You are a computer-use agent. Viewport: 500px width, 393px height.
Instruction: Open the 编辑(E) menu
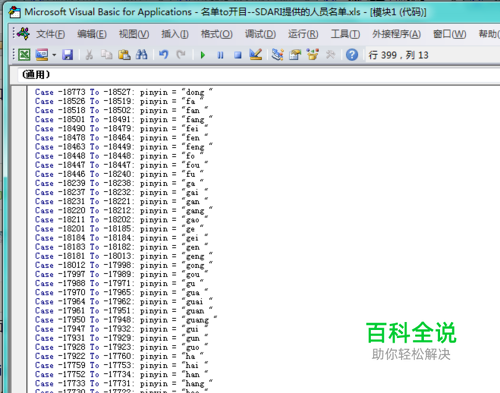pyautogui.click(x=92, y=34)
